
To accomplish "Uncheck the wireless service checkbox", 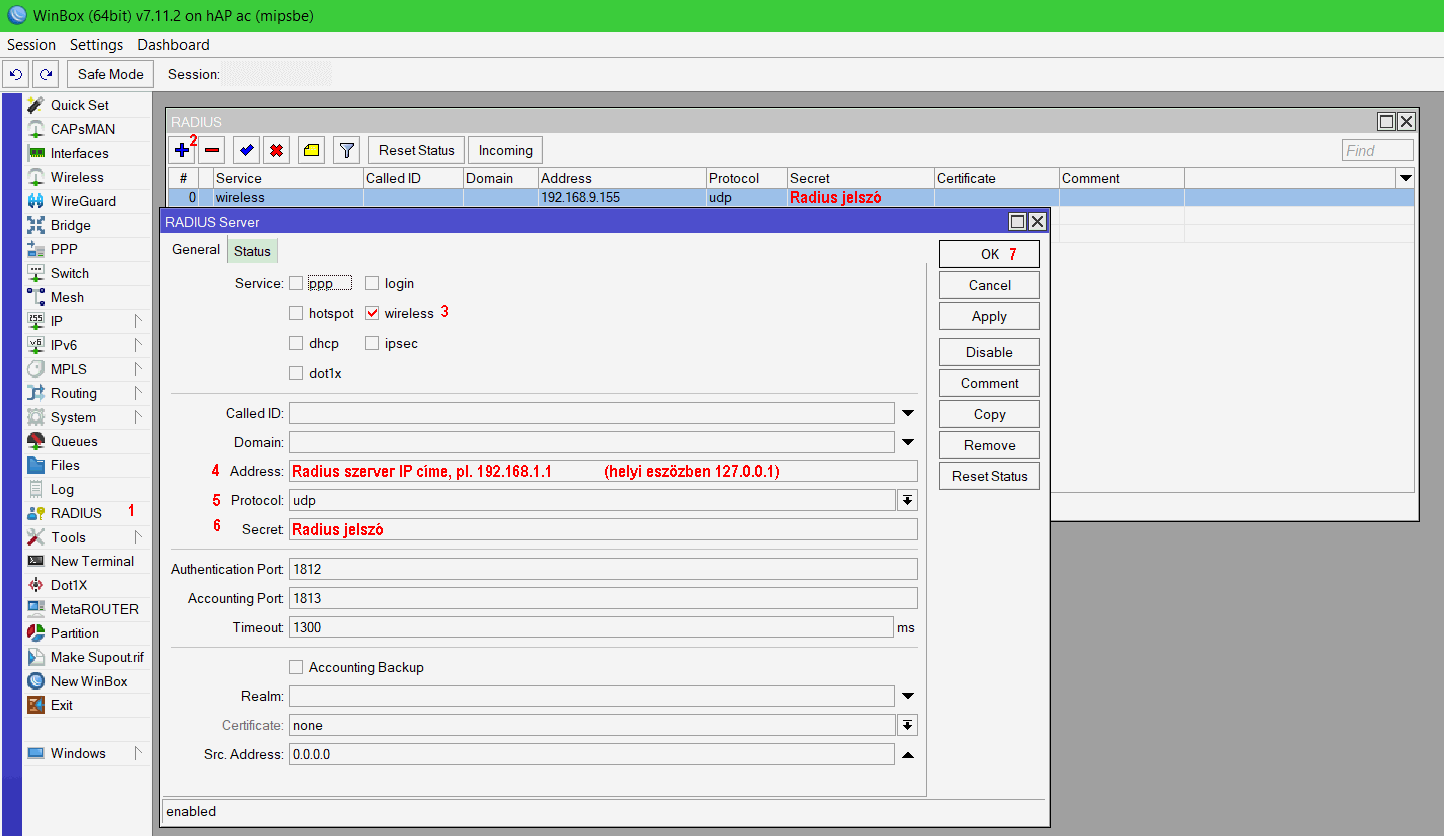I will [x=372, y=313].
